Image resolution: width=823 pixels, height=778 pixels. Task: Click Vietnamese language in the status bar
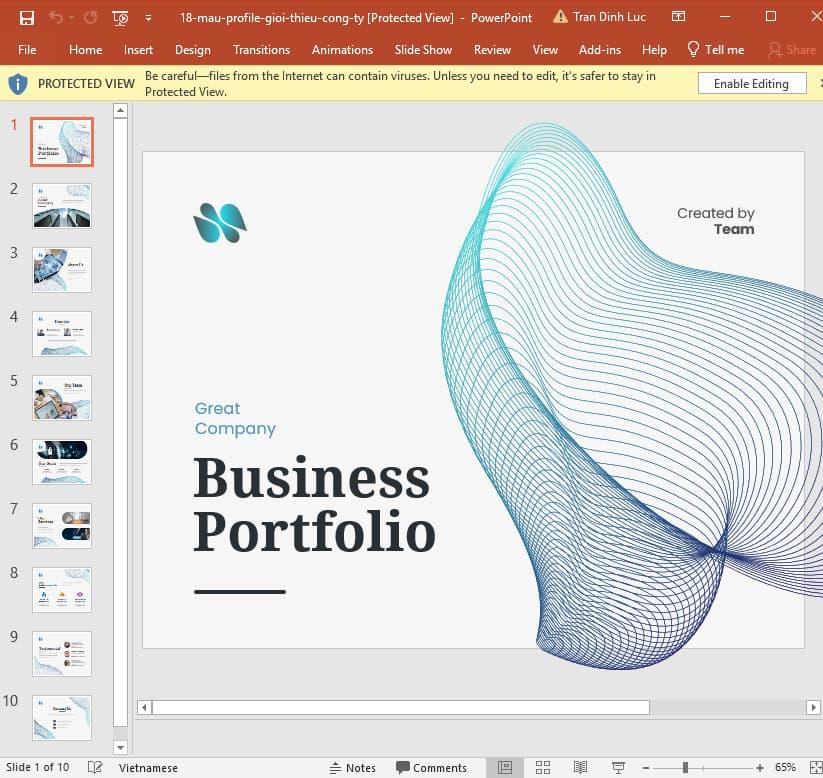click(x=148, y=767)
